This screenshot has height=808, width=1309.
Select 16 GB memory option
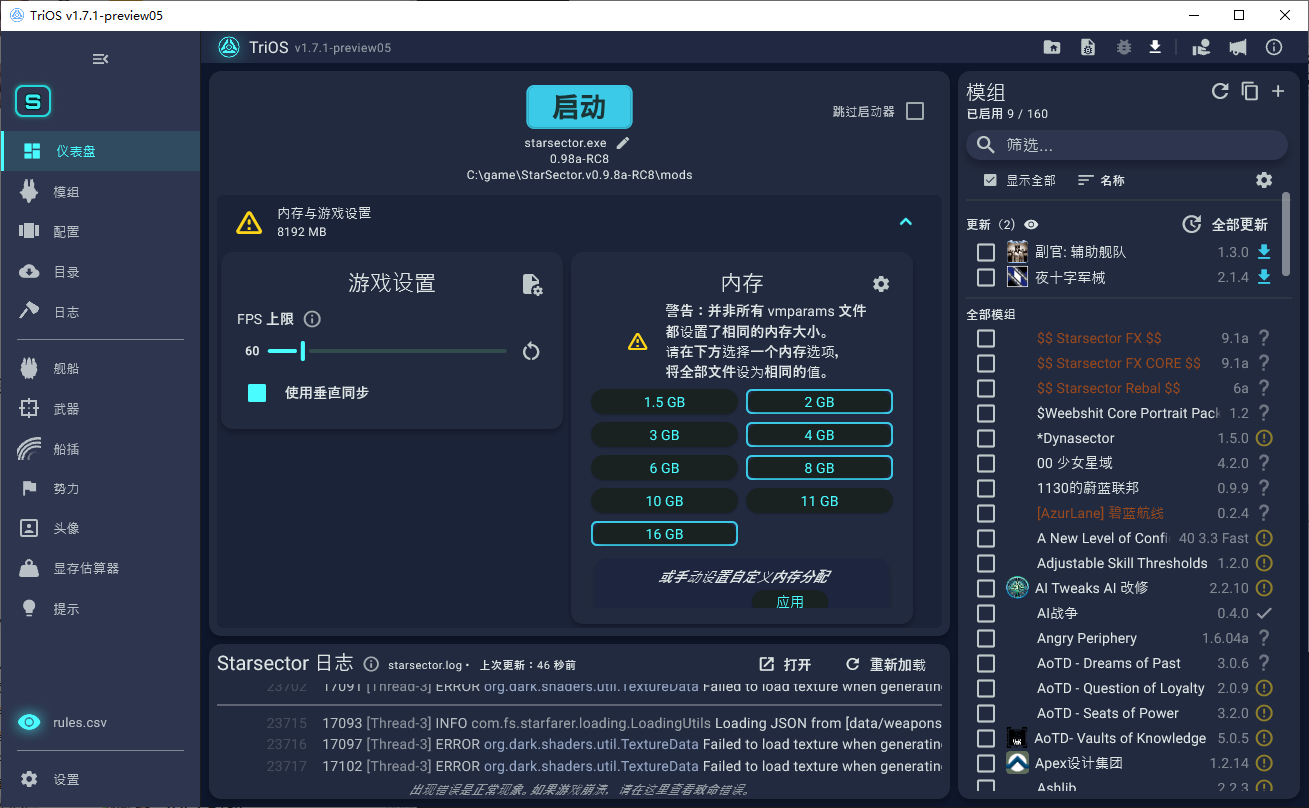point(664,534)
